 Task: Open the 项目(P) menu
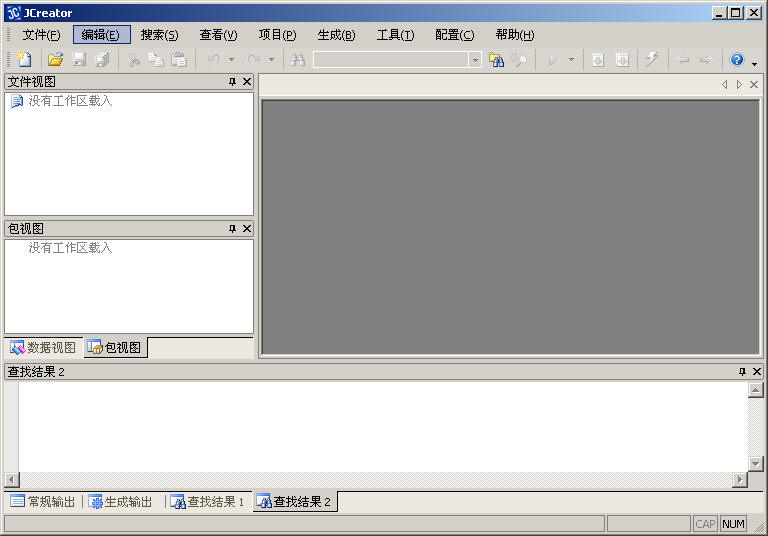pyautogui.click(x=277, y=35)
